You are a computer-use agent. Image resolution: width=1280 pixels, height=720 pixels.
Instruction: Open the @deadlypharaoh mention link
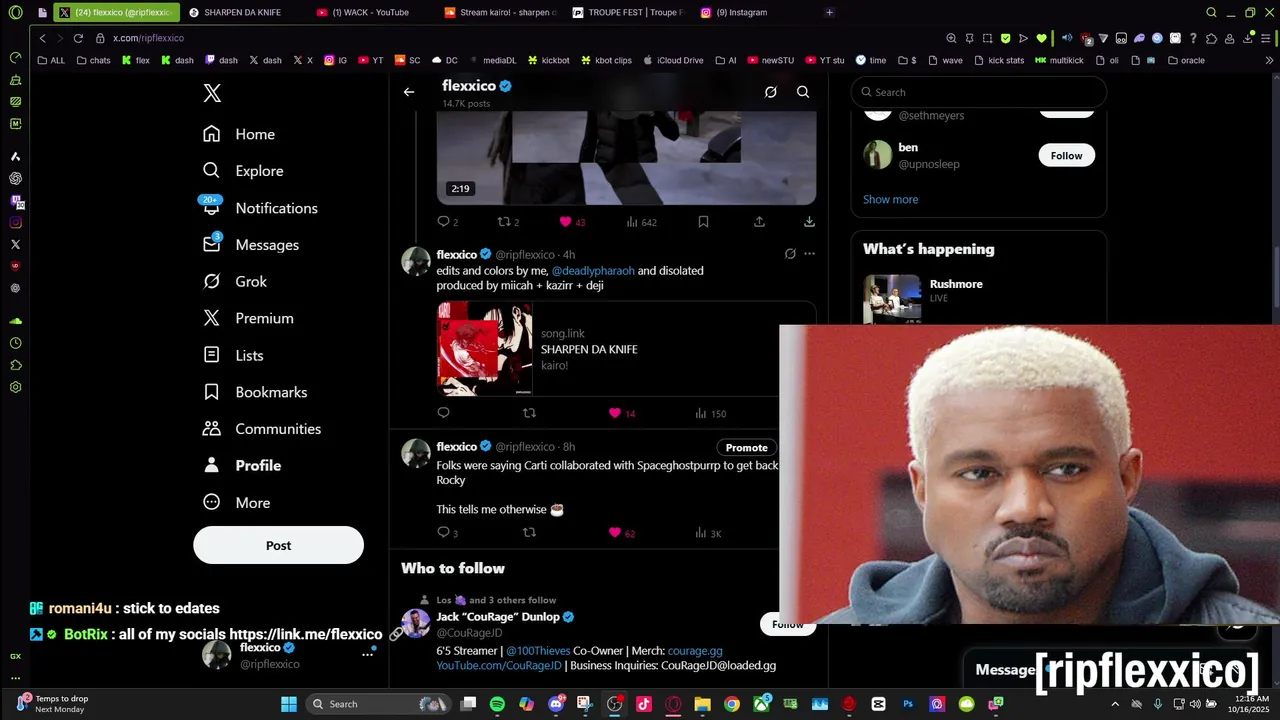click(x=593, y=271)
